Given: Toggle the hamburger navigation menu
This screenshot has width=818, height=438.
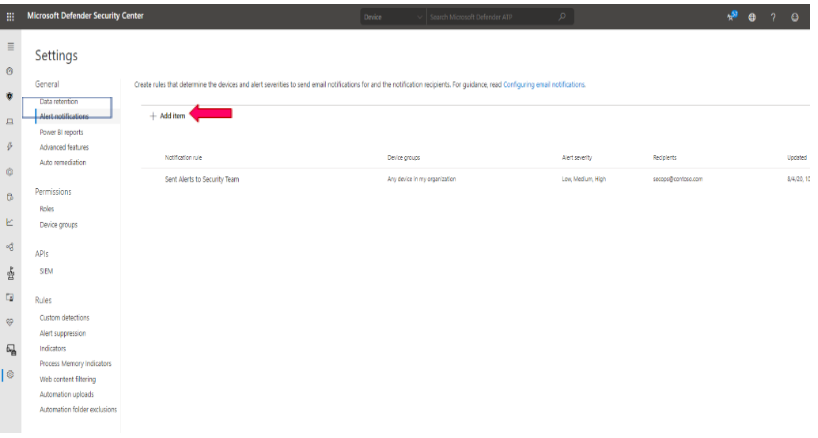Looking at the screenshot, I should [x=10, y=46].
